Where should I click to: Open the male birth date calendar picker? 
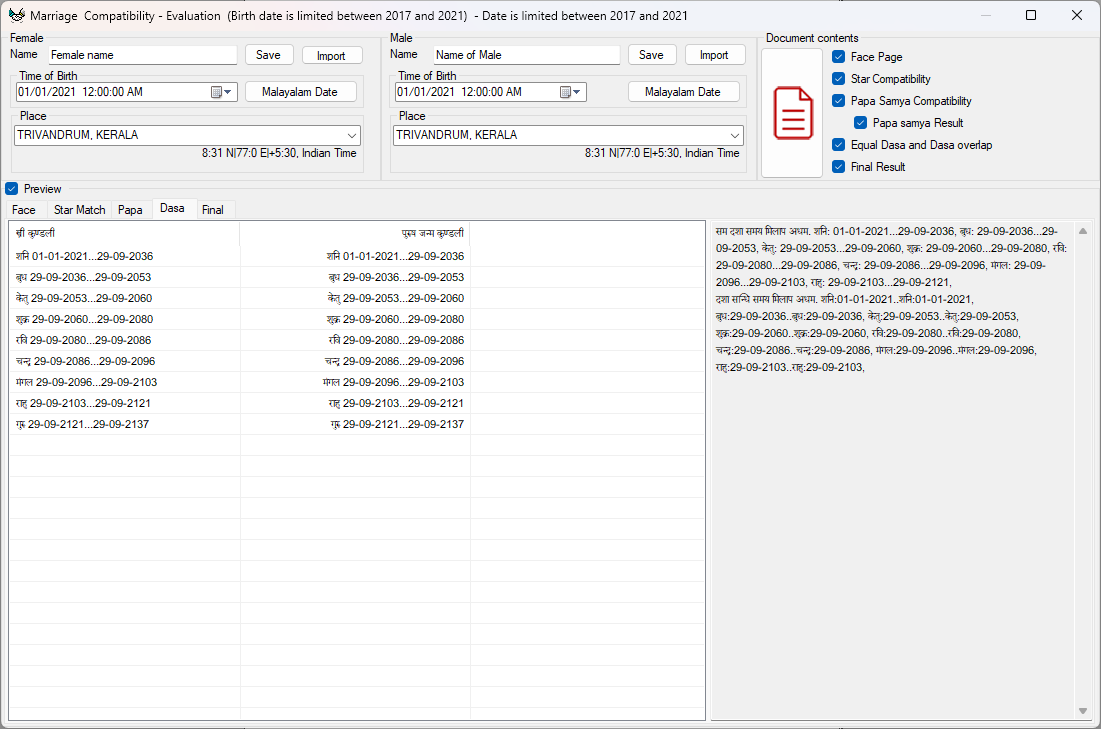[569, 92]
